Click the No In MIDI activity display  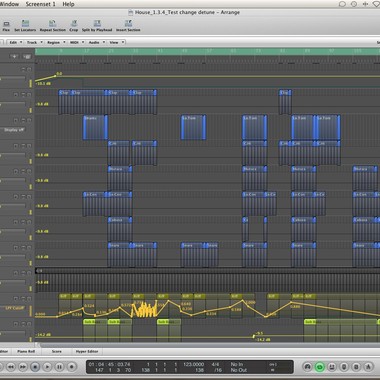[237, 364]
